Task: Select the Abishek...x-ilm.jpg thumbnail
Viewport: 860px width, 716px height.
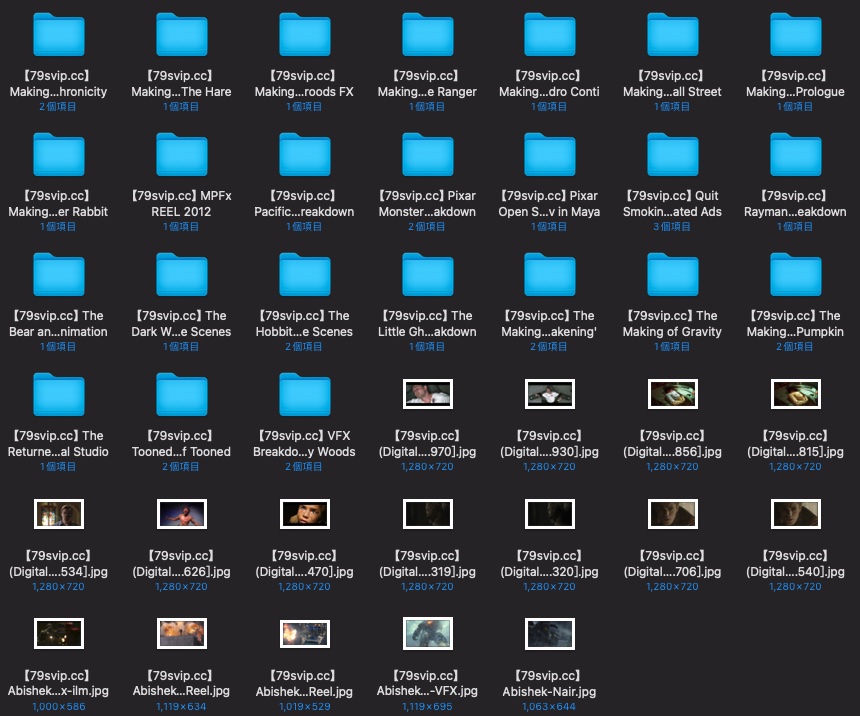Action: coord(59,634)
